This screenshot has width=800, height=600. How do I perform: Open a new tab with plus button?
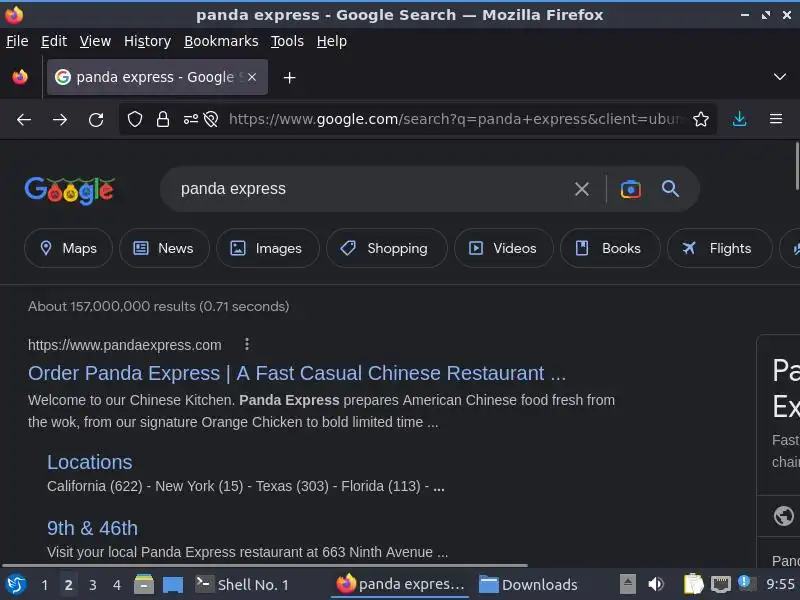click(289, 78)
